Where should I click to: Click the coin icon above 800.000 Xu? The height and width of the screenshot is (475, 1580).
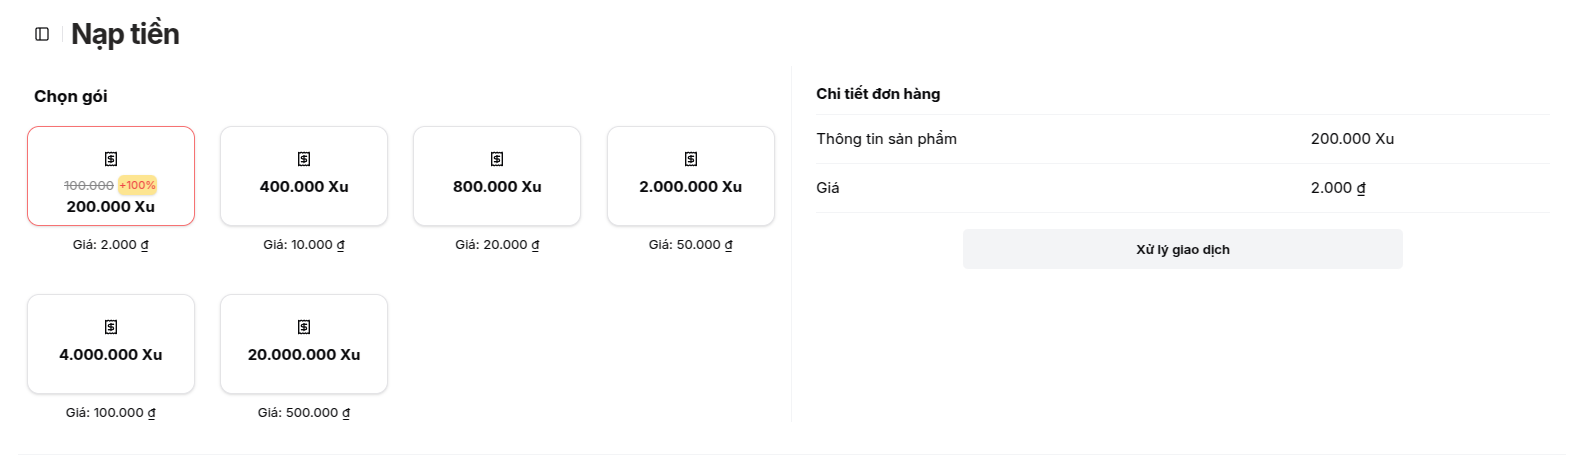tap(497, 159)
